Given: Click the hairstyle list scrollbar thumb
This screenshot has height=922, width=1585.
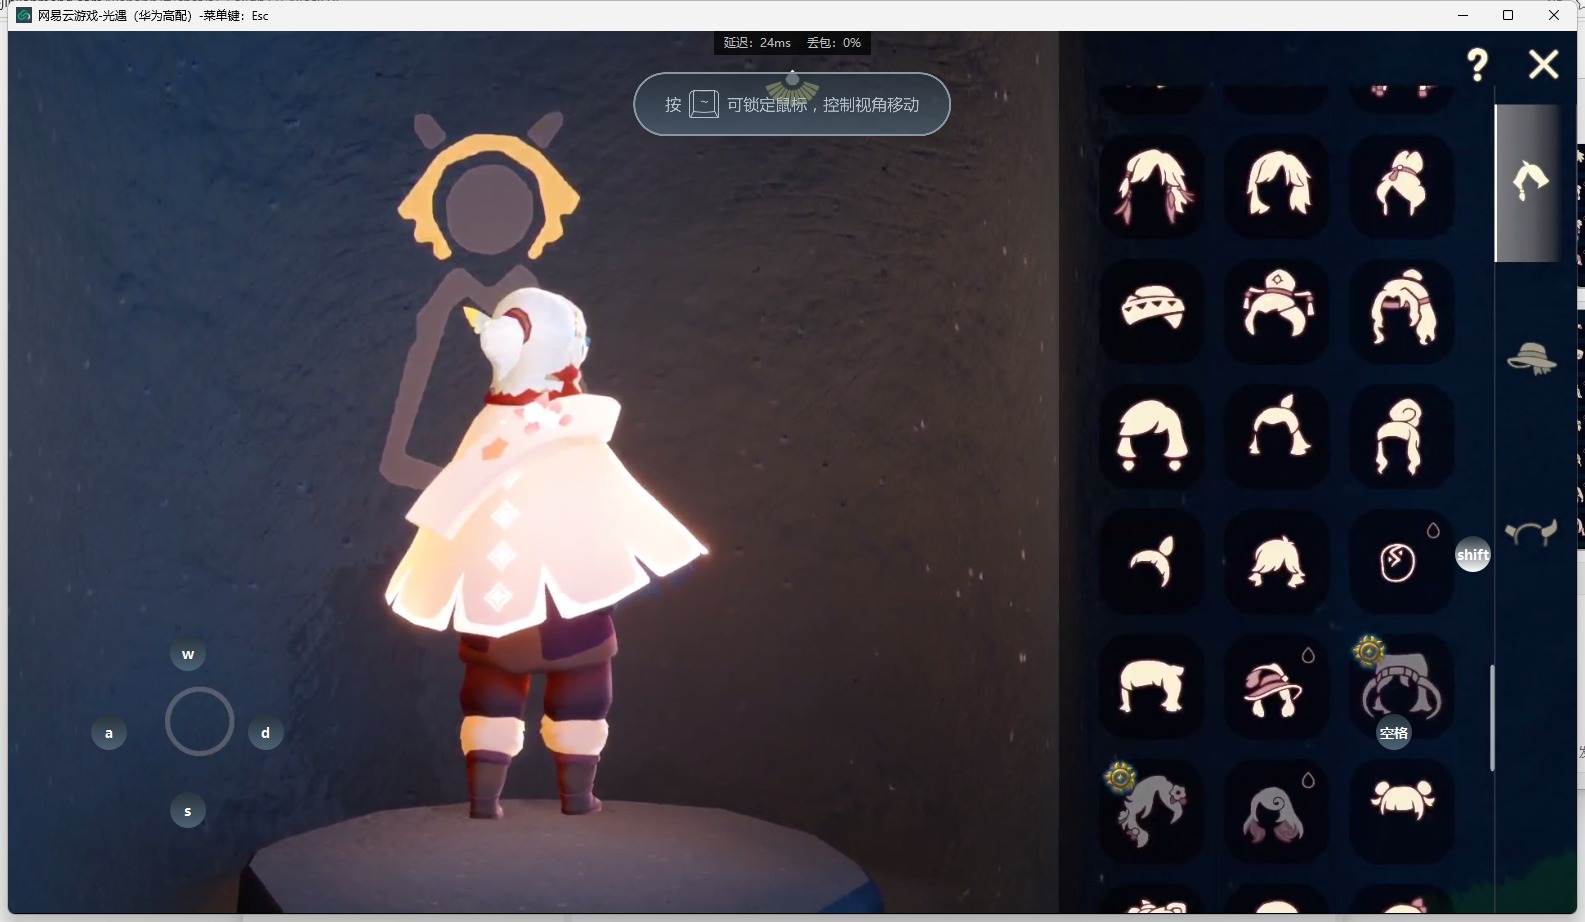Looking at the screenshot, I should coord(1492,718).
